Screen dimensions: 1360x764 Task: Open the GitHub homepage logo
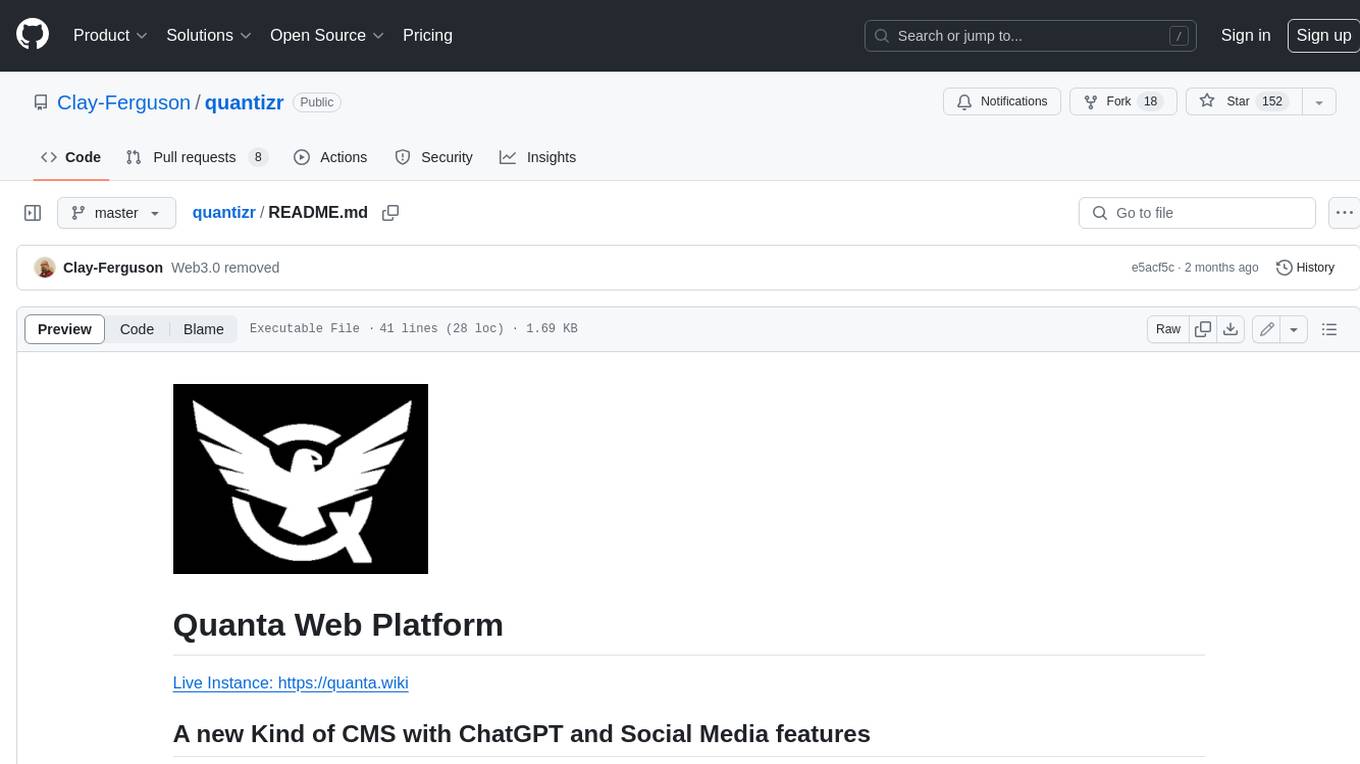pyautogui.click(x=32, y=35)
